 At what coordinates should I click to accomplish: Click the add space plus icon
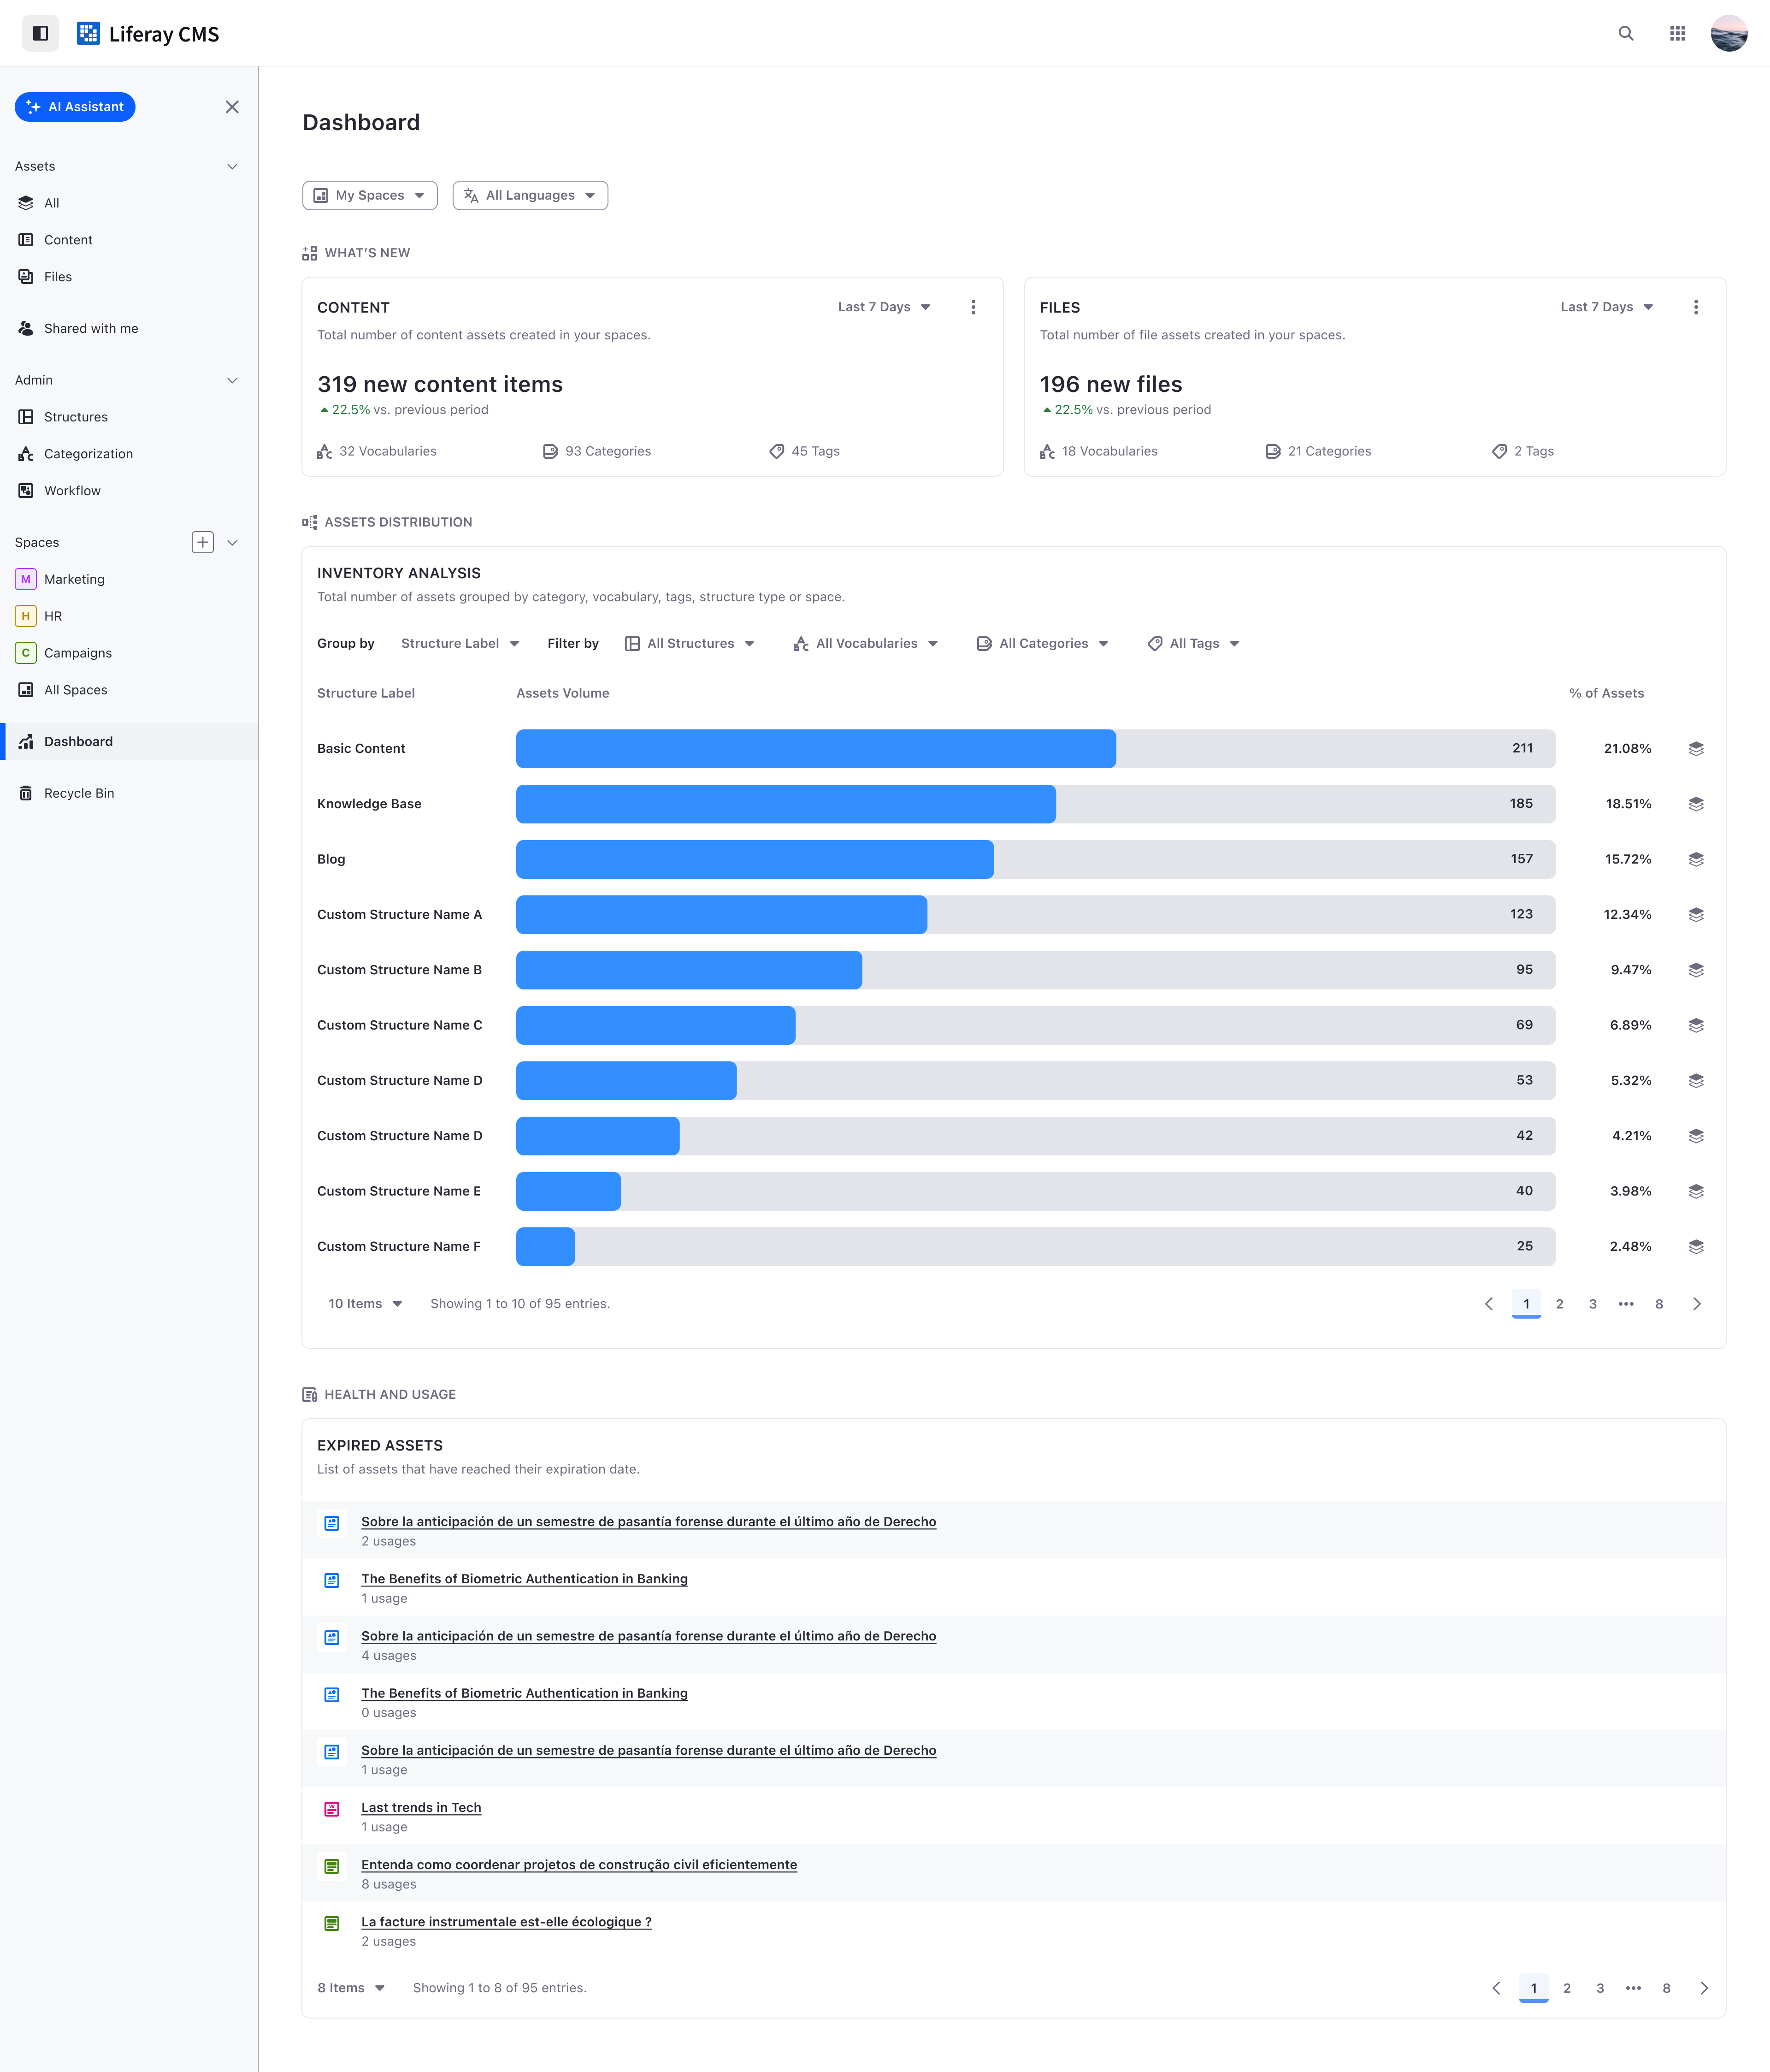(x=202, y=542)
